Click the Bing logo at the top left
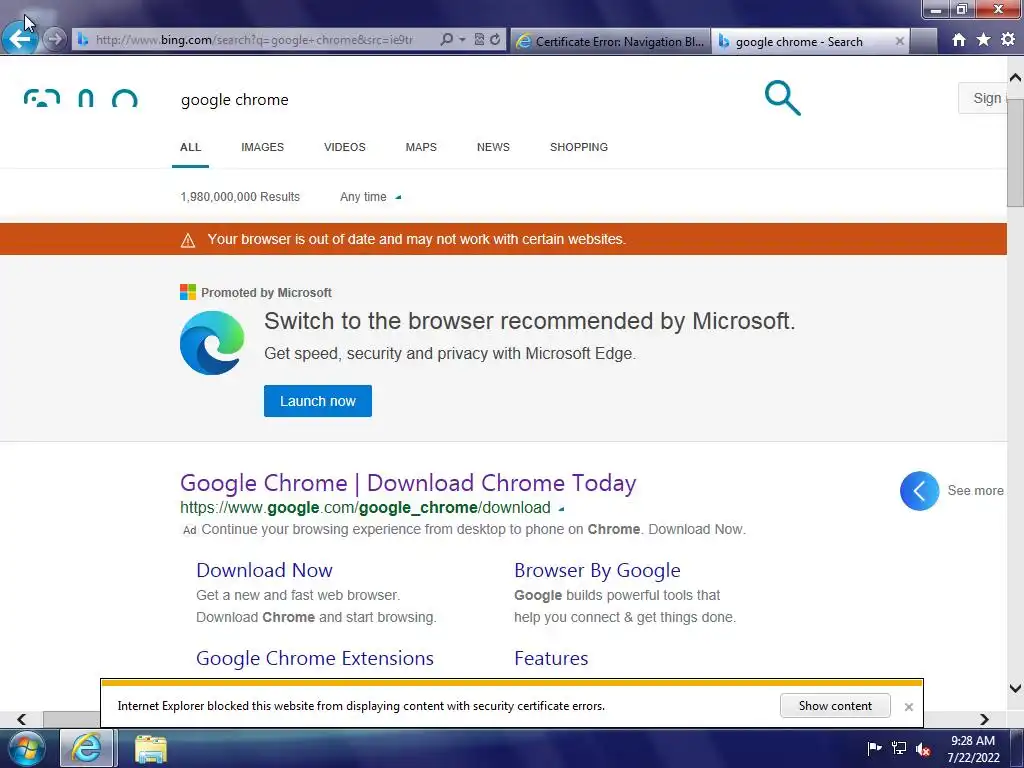This screenshot has width=1024, height=768. 80,98
